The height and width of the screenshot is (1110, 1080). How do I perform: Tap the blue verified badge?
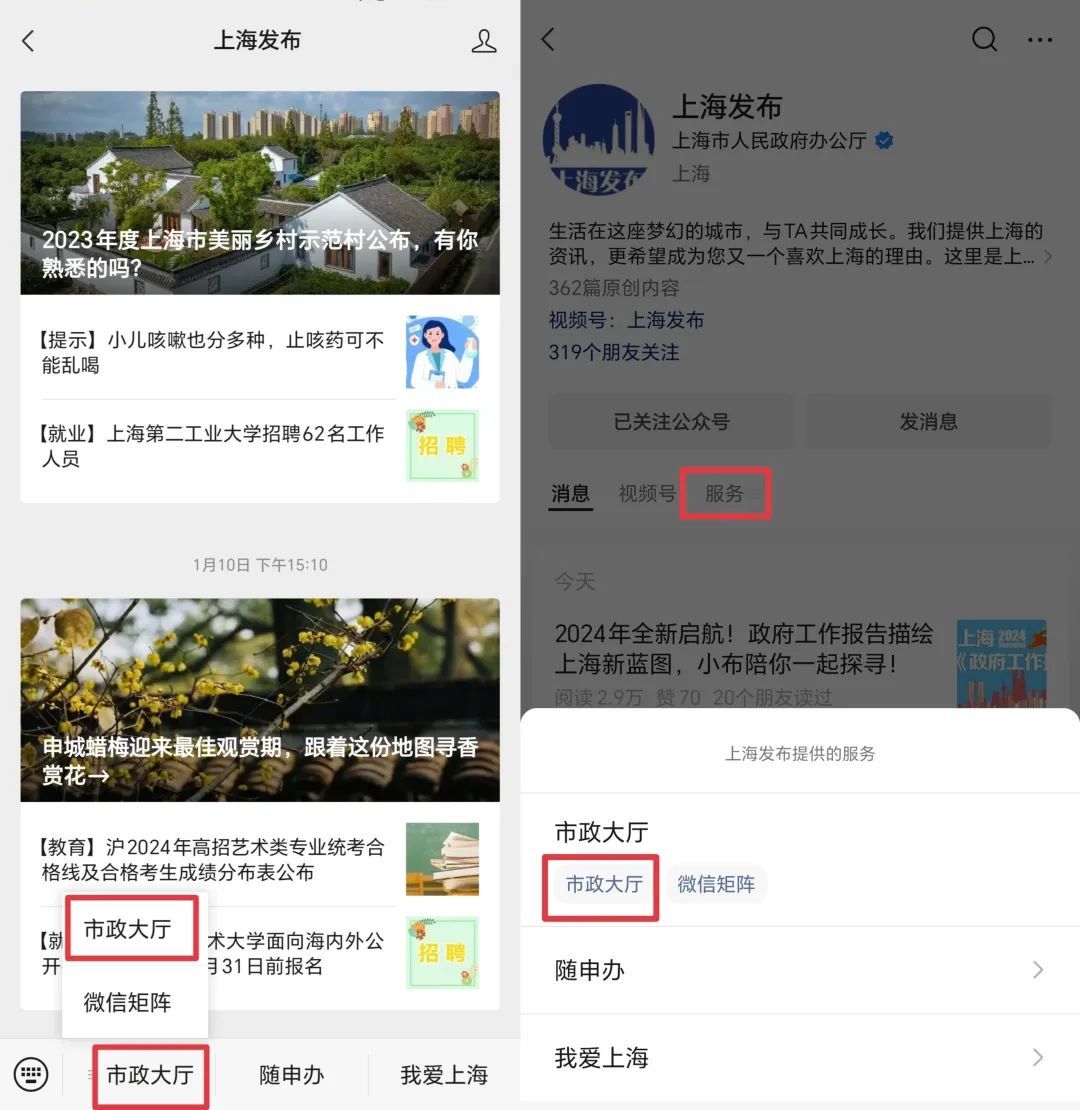[884, 140]
